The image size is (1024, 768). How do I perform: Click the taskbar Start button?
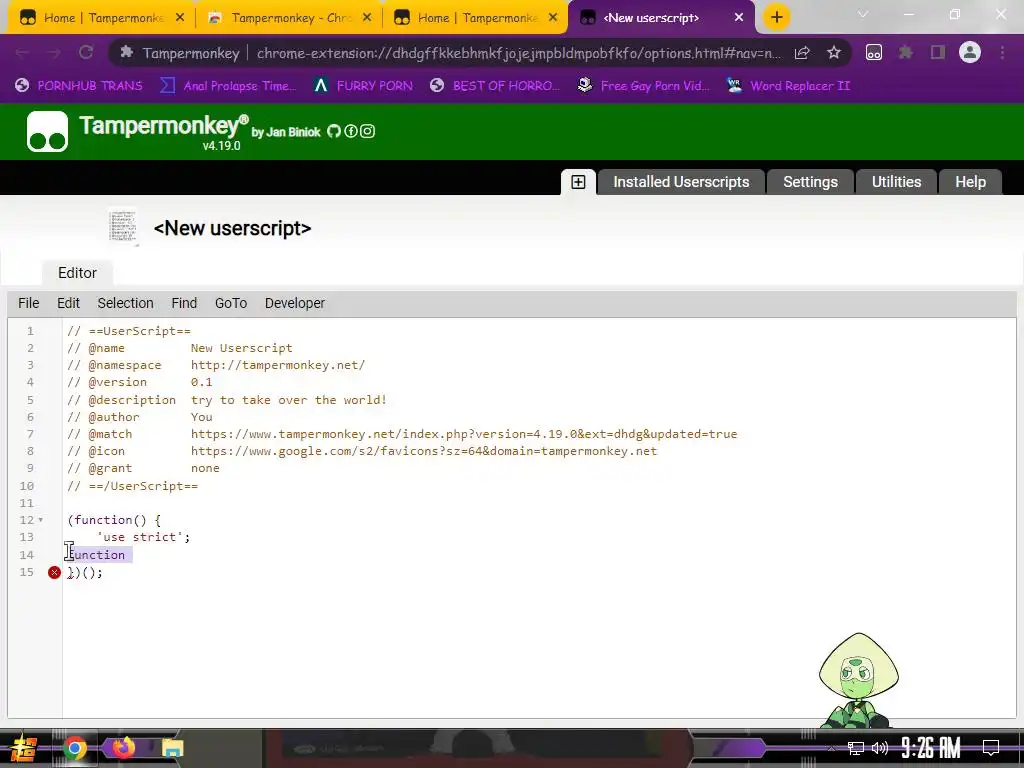[x=24, y=749]
